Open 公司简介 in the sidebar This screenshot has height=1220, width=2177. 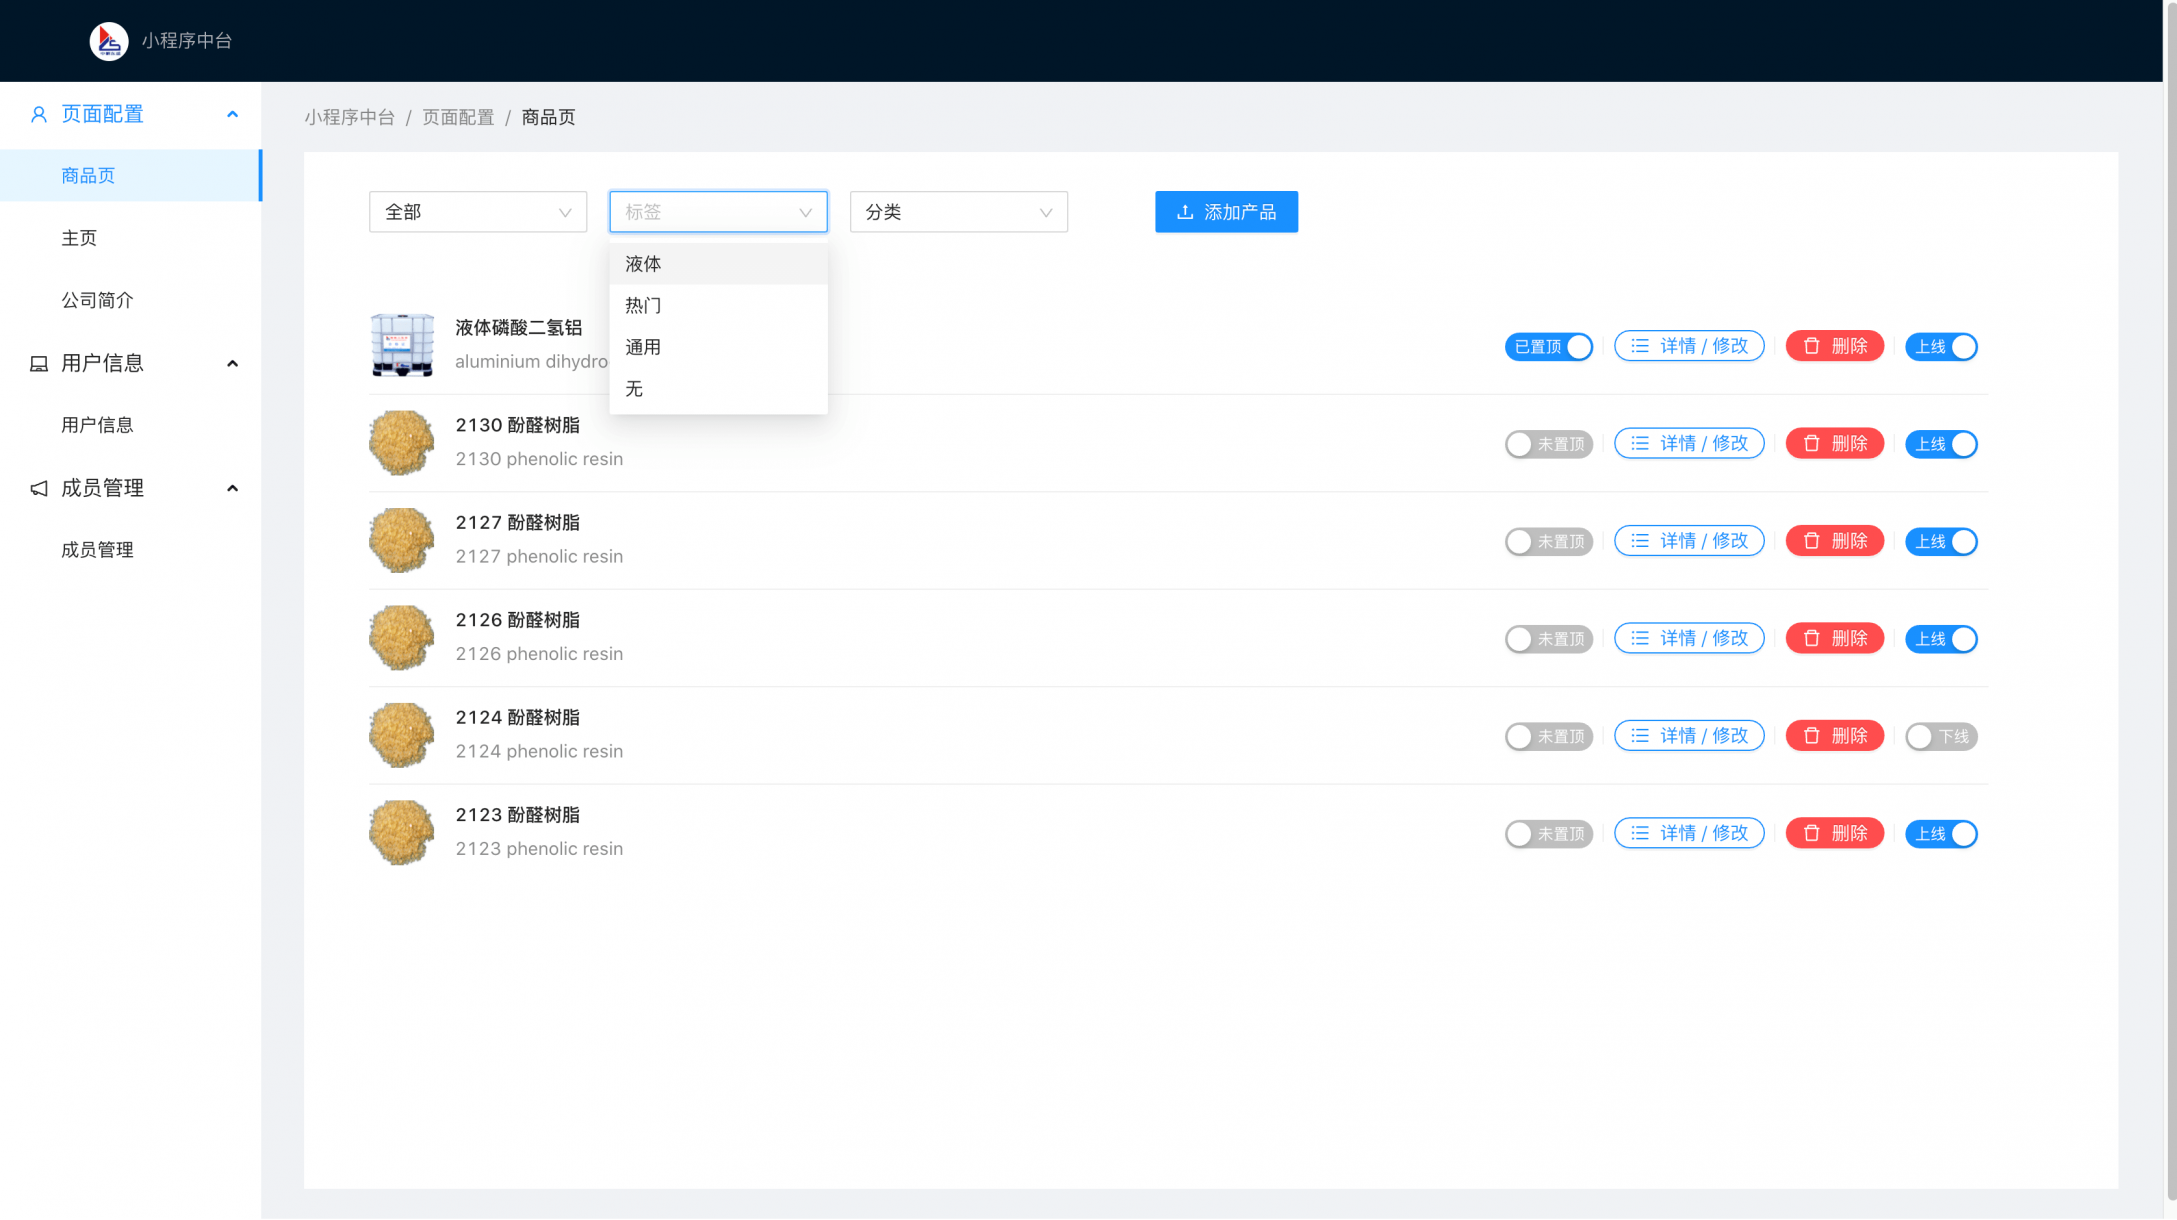[97, 300]
